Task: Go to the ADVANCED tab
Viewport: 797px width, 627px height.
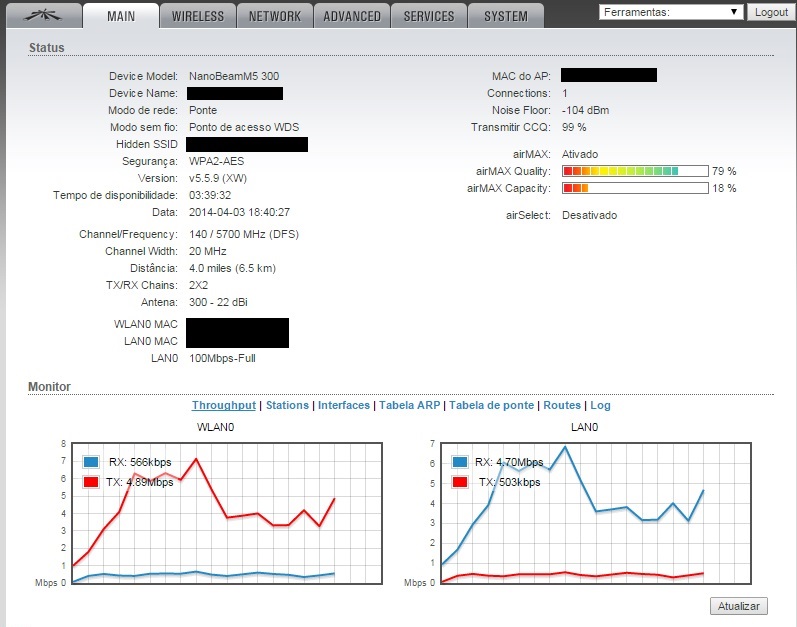Action: coord(352,16)
